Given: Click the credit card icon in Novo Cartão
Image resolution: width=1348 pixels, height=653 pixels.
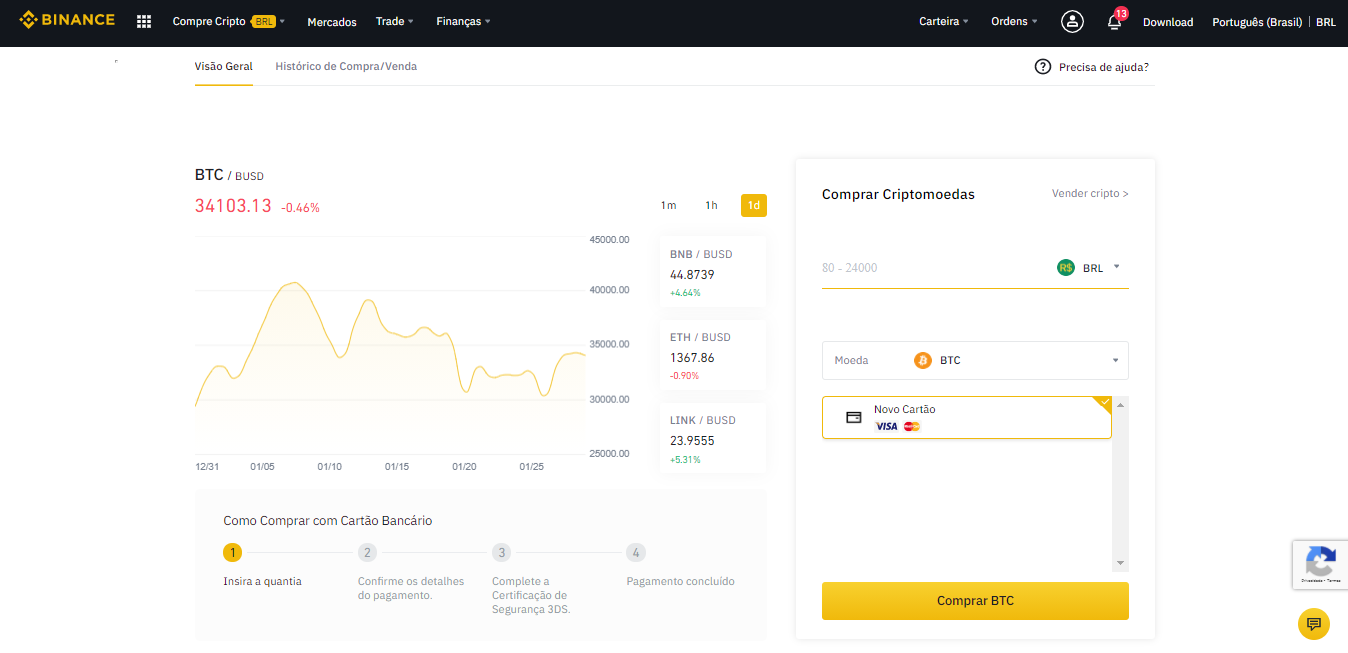Looking at the screenshot, I should pos(854,418).
